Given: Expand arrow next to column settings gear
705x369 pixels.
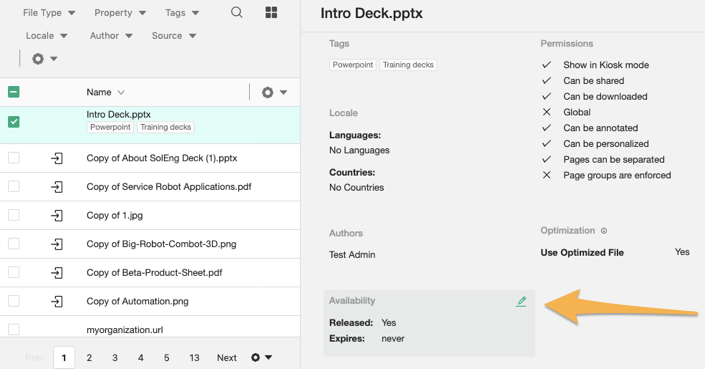Looking at the screenshot, I should point(283,92).
